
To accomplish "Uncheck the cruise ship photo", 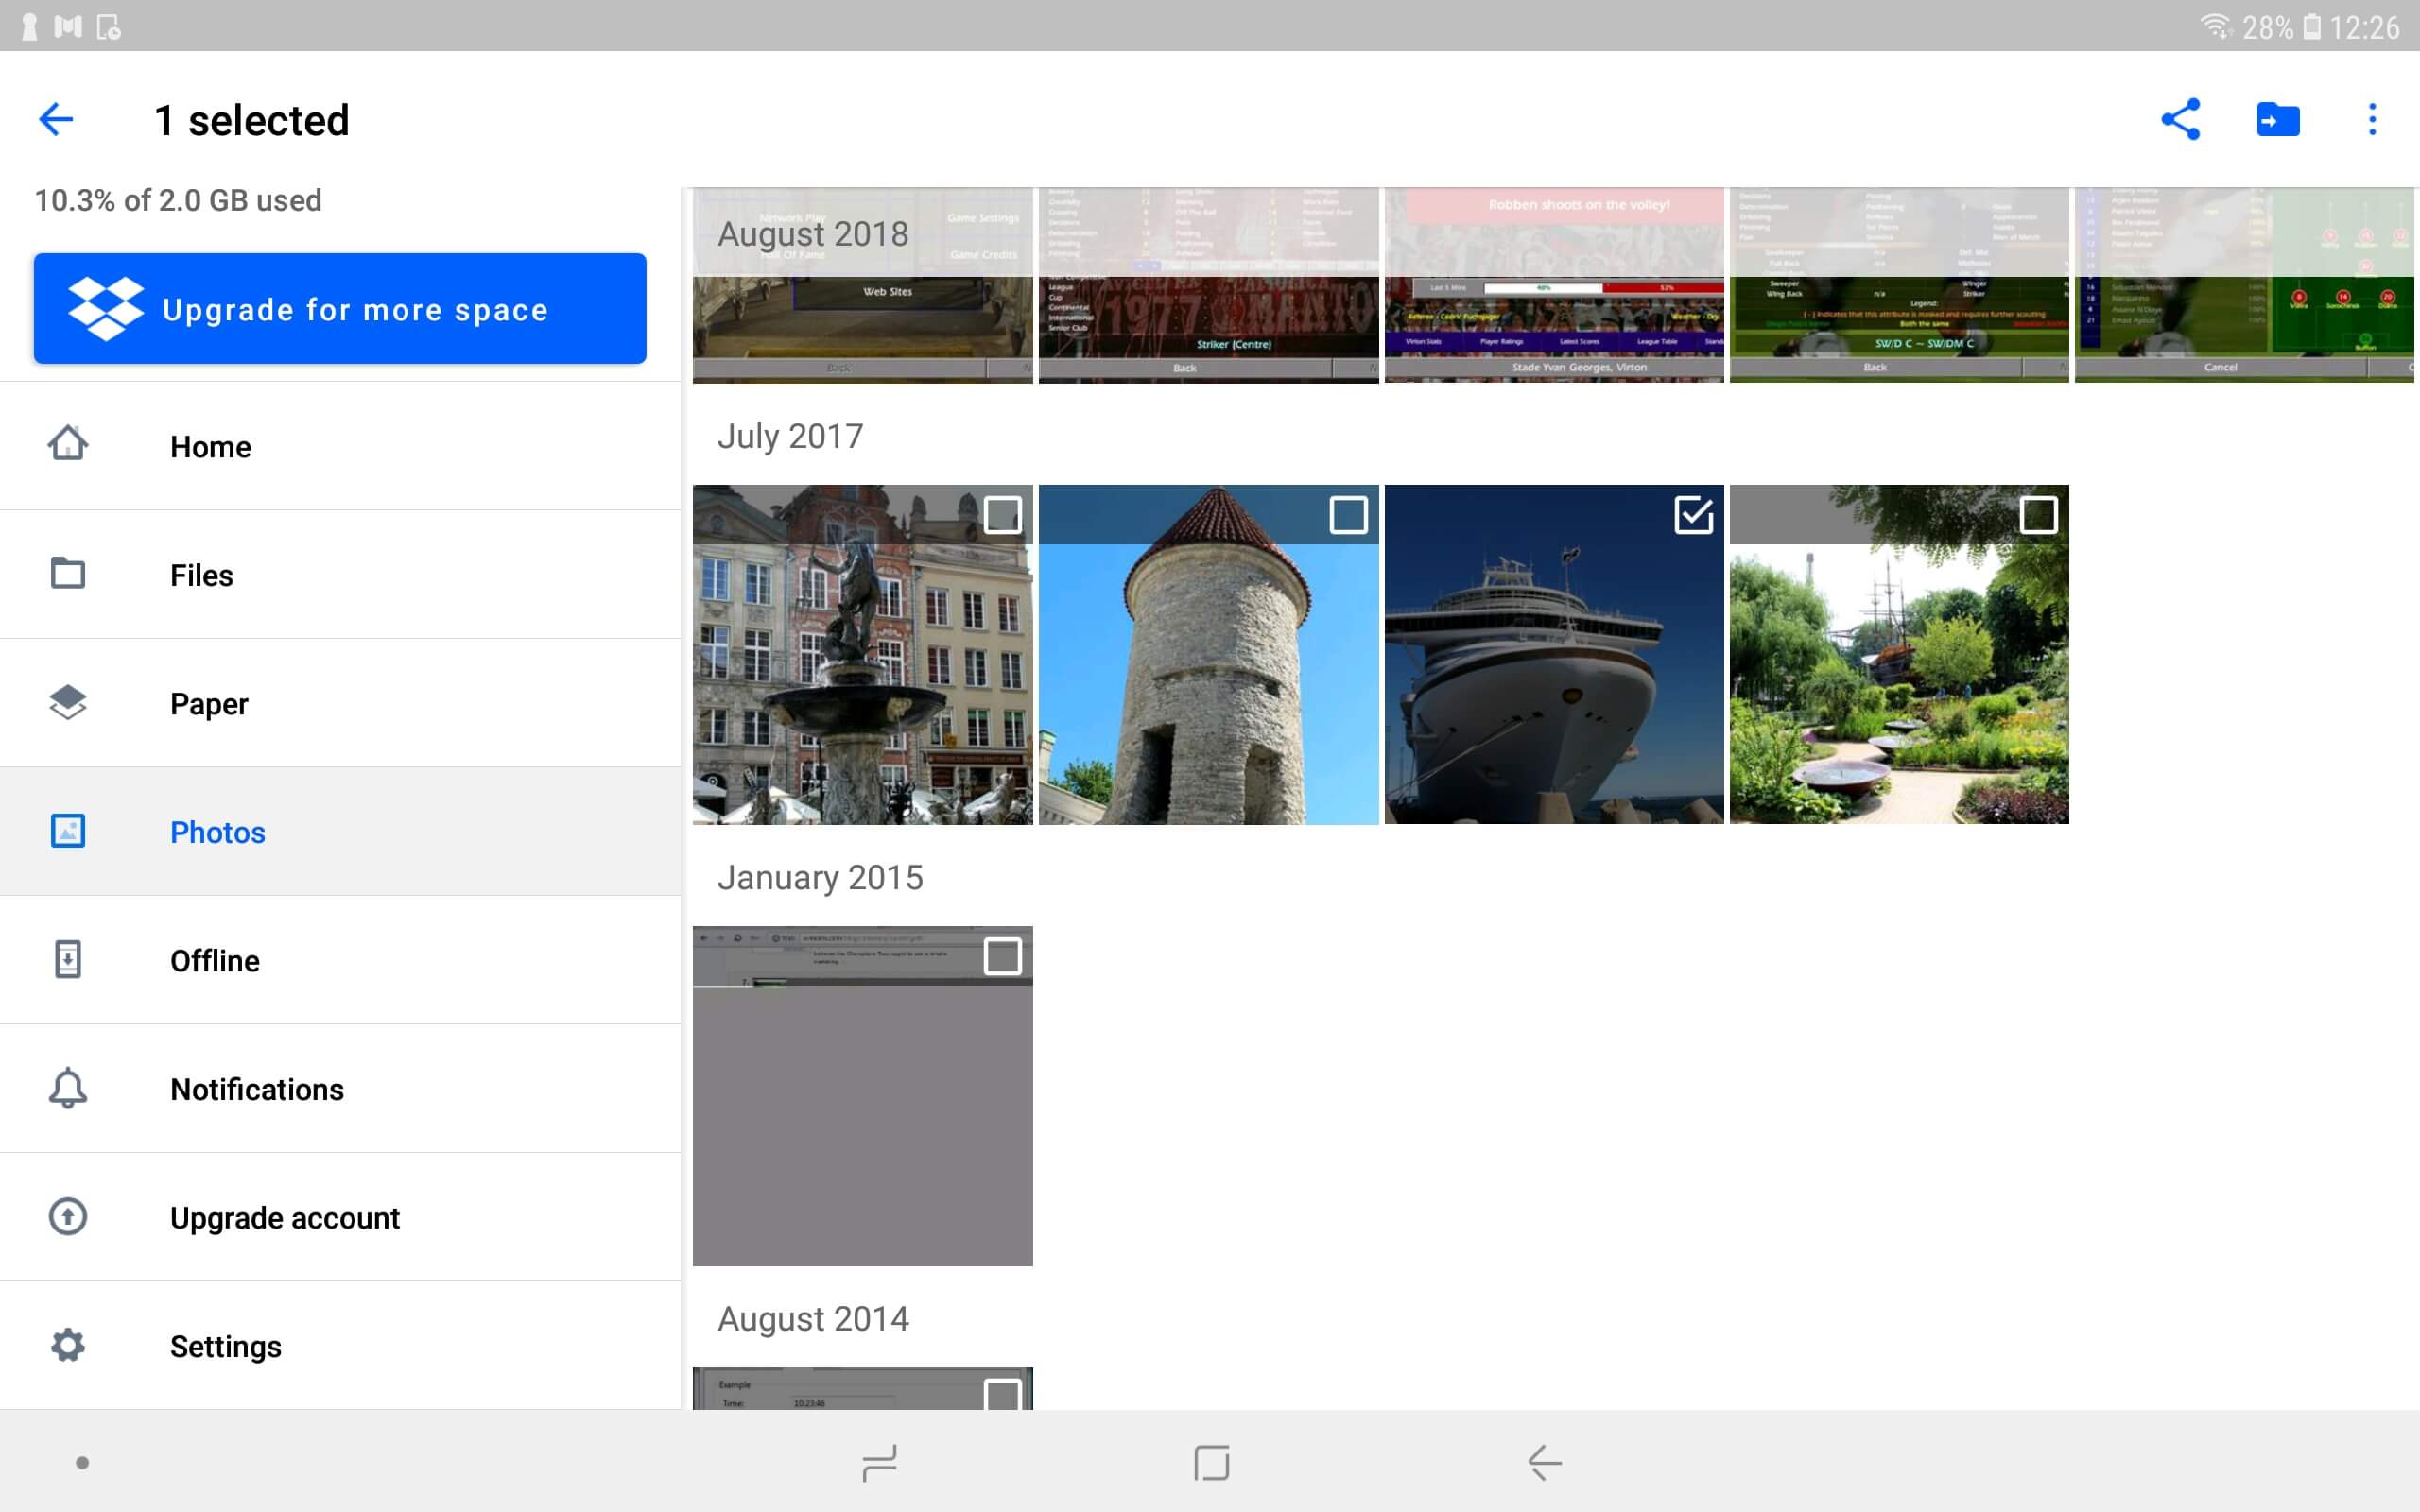I will point(1693,515).
